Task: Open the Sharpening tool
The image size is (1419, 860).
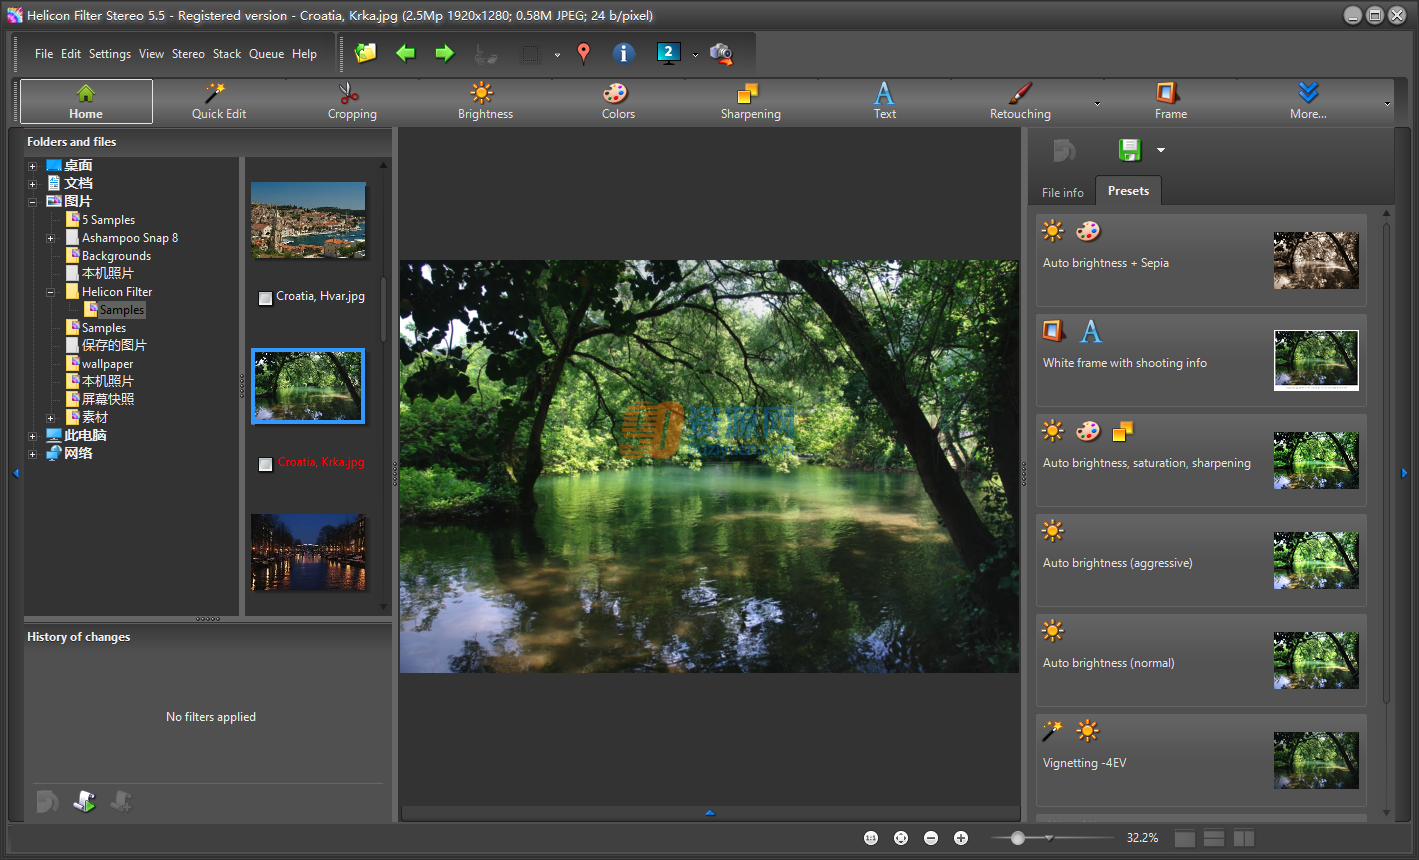Action: pyautogui.click(x=750, y=101)
